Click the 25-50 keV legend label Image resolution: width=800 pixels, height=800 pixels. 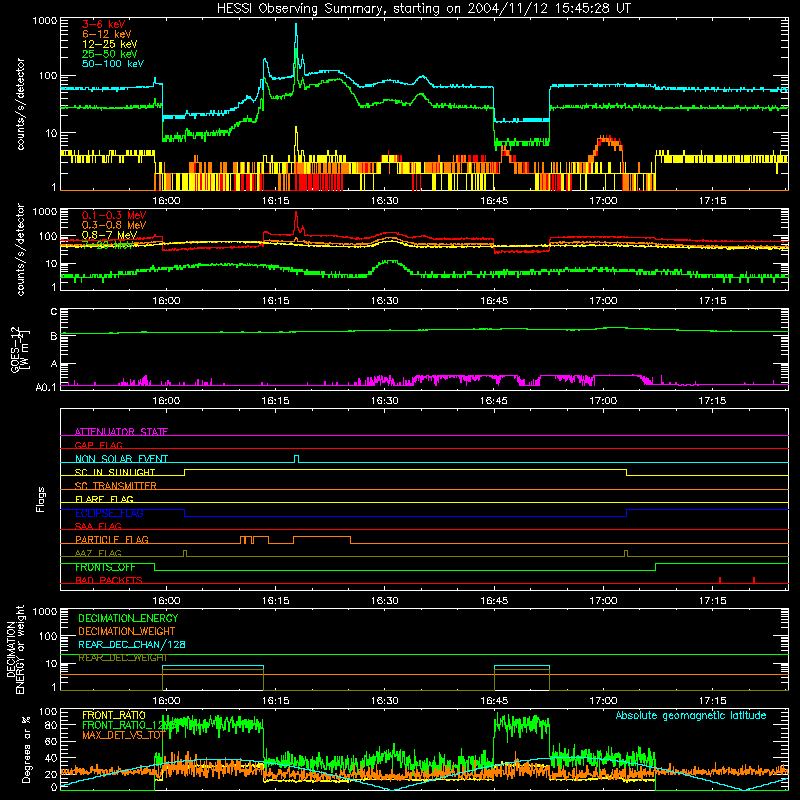(110, 54)
